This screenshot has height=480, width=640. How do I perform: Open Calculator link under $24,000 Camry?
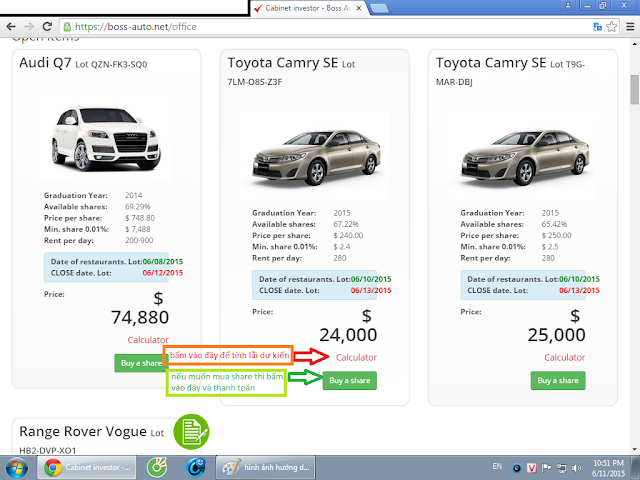tap(356, 358)
